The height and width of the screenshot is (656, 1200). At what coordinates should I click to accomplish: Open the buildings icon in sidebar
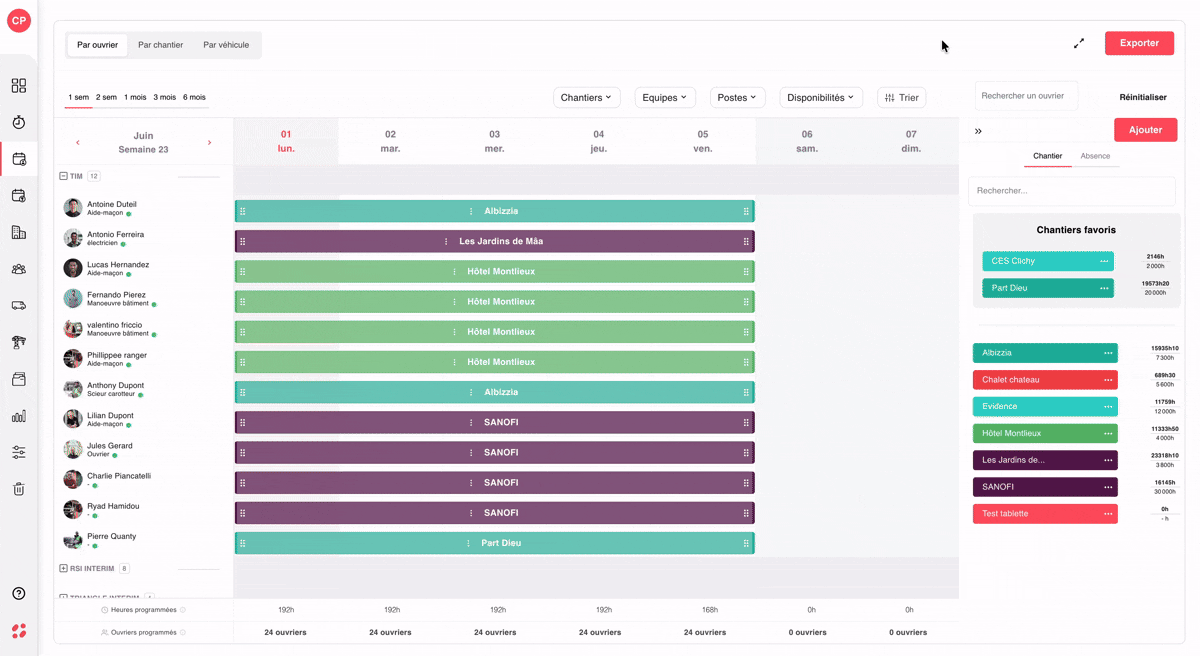click(x=19, y=232)
